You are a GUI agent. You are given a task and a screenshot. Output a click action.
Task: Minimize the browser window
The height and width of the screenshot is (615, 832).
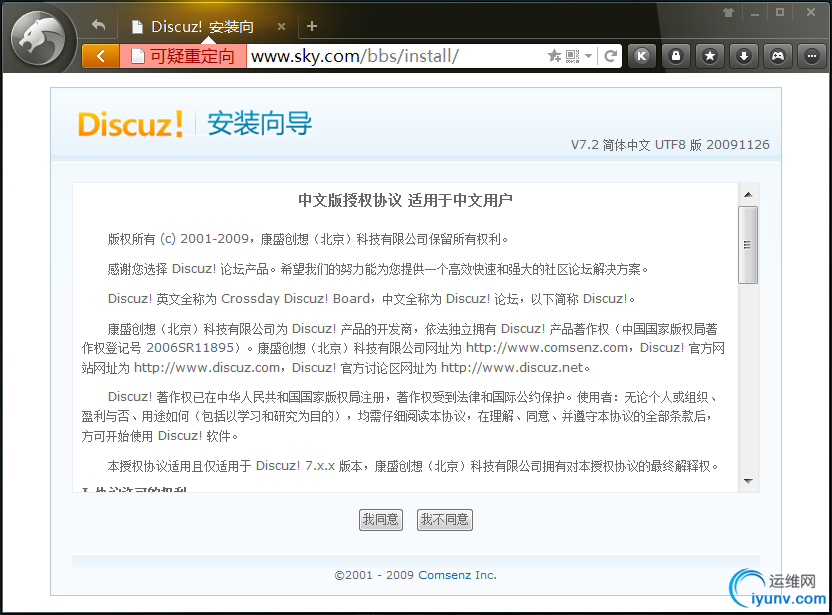pos(755,12)
